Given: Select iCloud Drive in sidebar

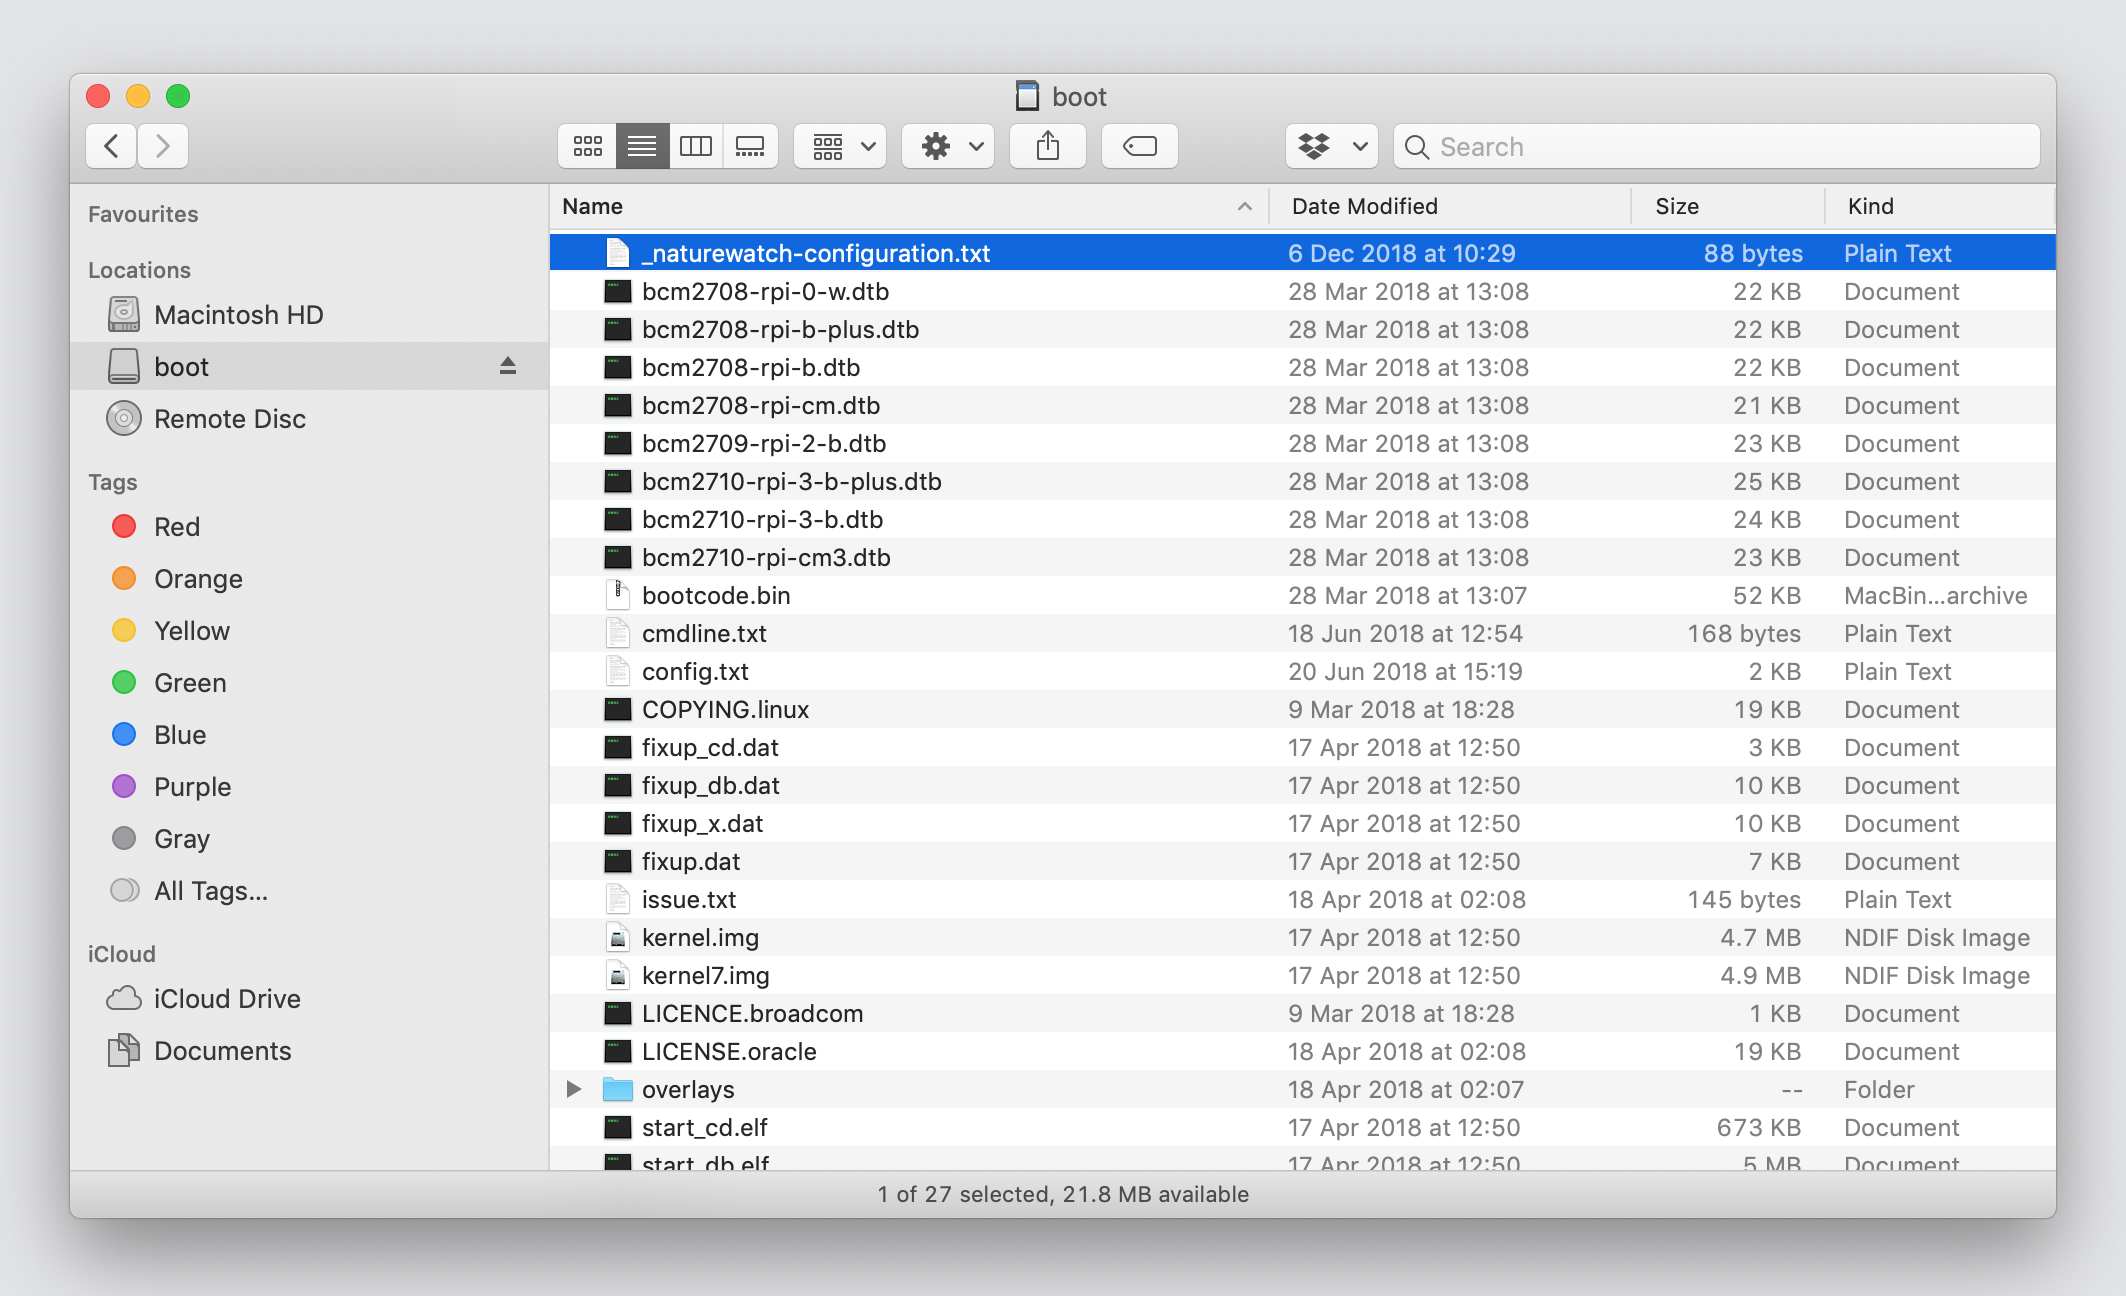Looking at the screenshot, I should [227, 999].
